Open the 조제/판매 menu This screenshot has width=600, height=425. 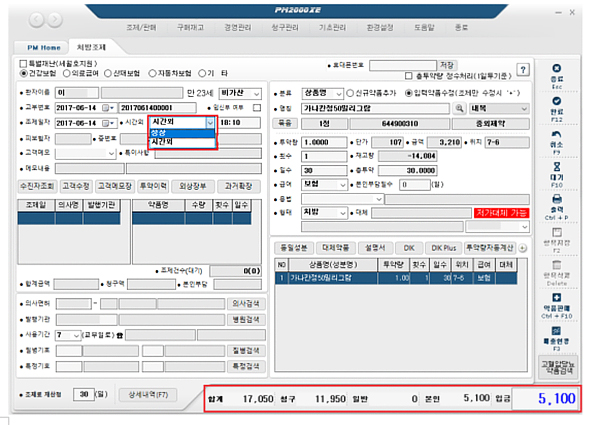pyautogui.click(x=141, y=28)
